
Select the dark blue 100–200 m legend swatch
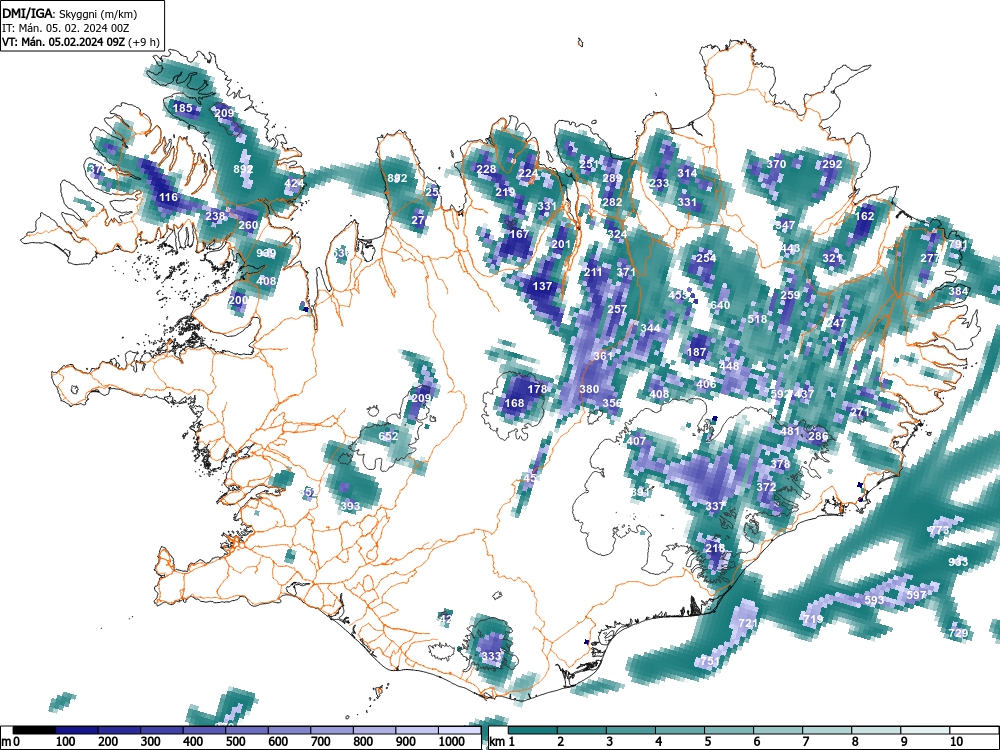(77, 730)
